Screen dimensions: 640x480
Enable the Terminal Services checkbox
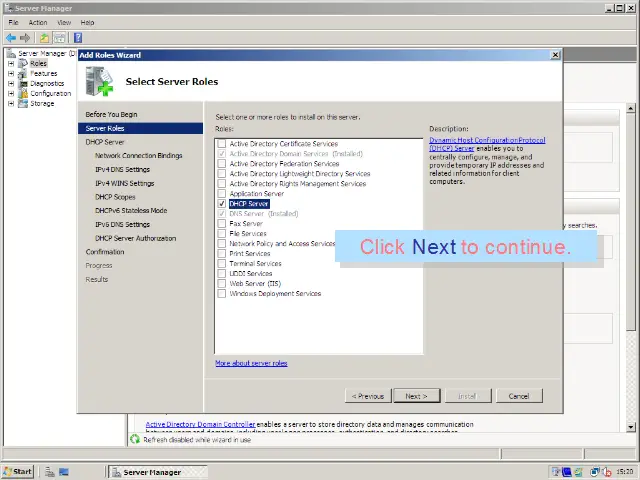point(222,263)
